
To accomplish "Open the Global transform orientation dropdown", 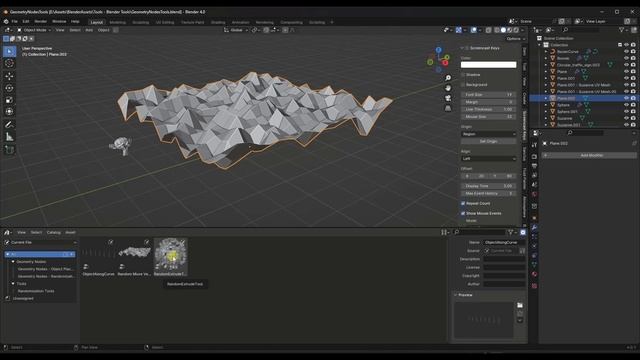I will pos(236,30).
